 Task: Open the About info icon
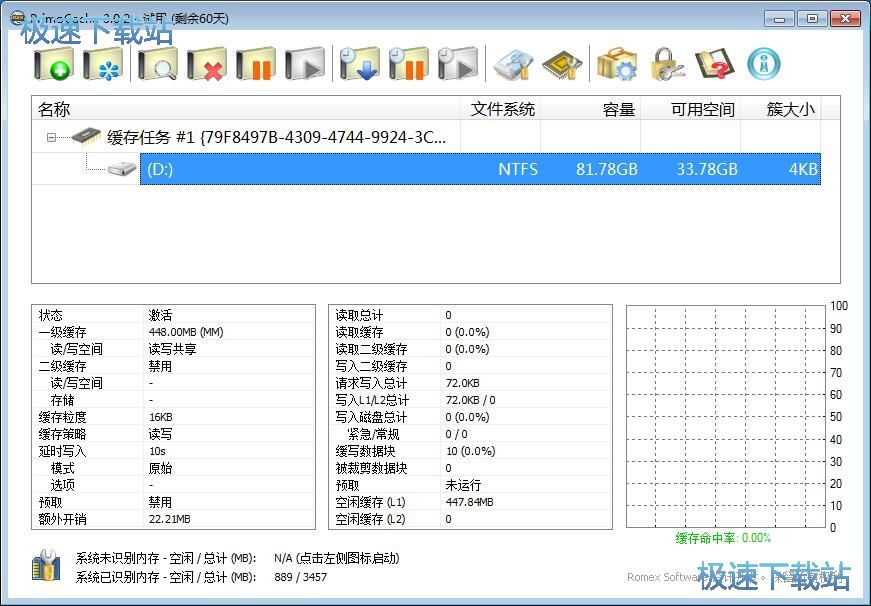pos(763,65)
